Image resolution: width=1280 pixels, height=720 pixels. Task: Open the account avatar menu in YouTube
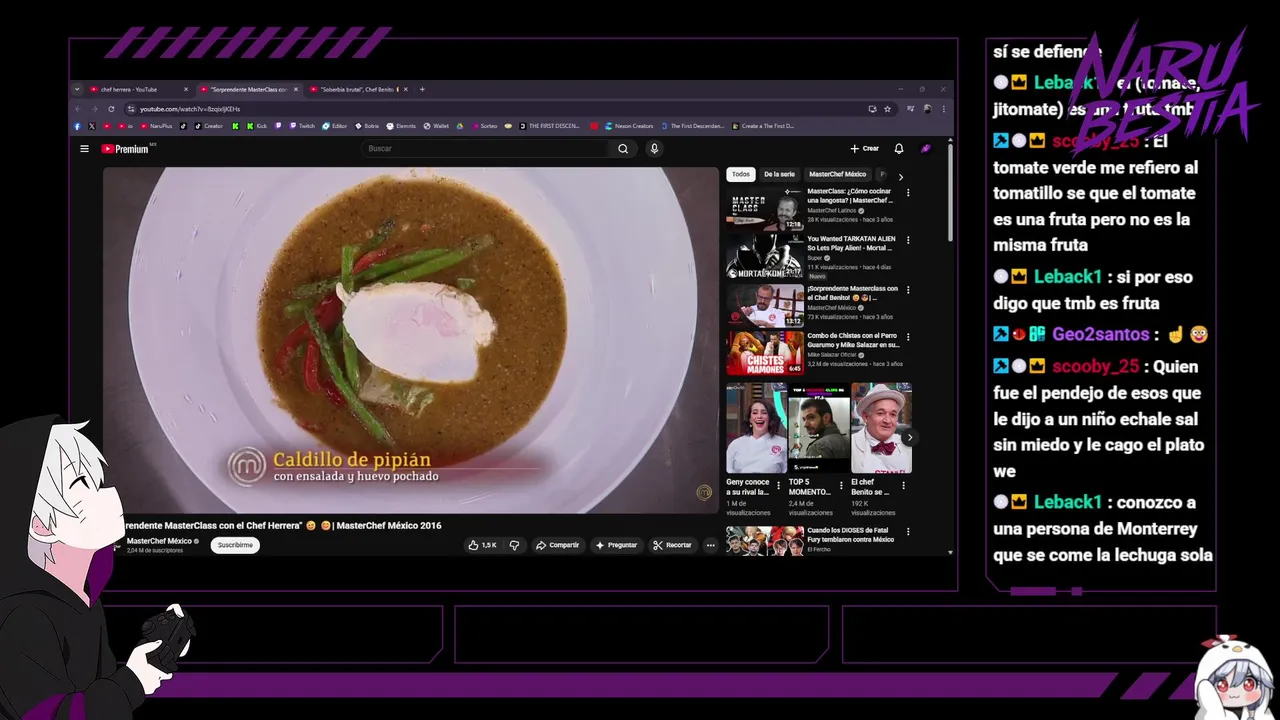point(926,149)
